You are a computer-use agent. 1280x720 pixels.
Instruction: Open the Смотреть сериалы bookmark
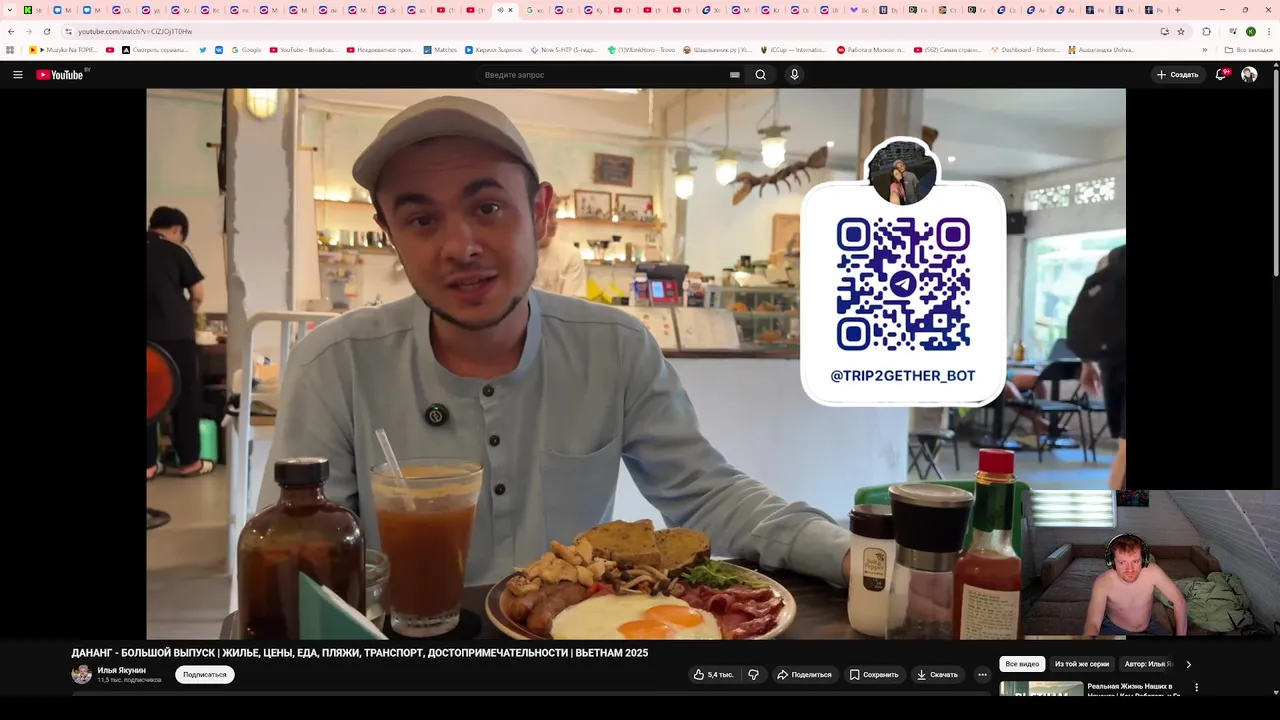(155, 49)
